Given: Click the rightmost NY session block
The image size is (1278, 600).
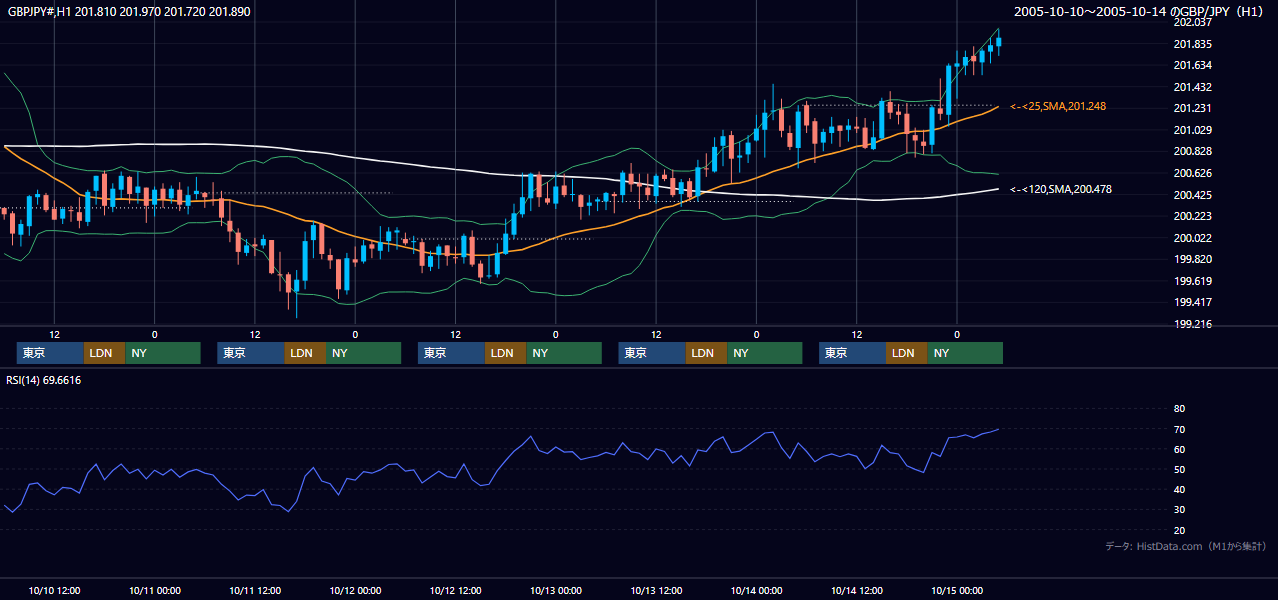Looking at the screenshot, I should 965,353.
